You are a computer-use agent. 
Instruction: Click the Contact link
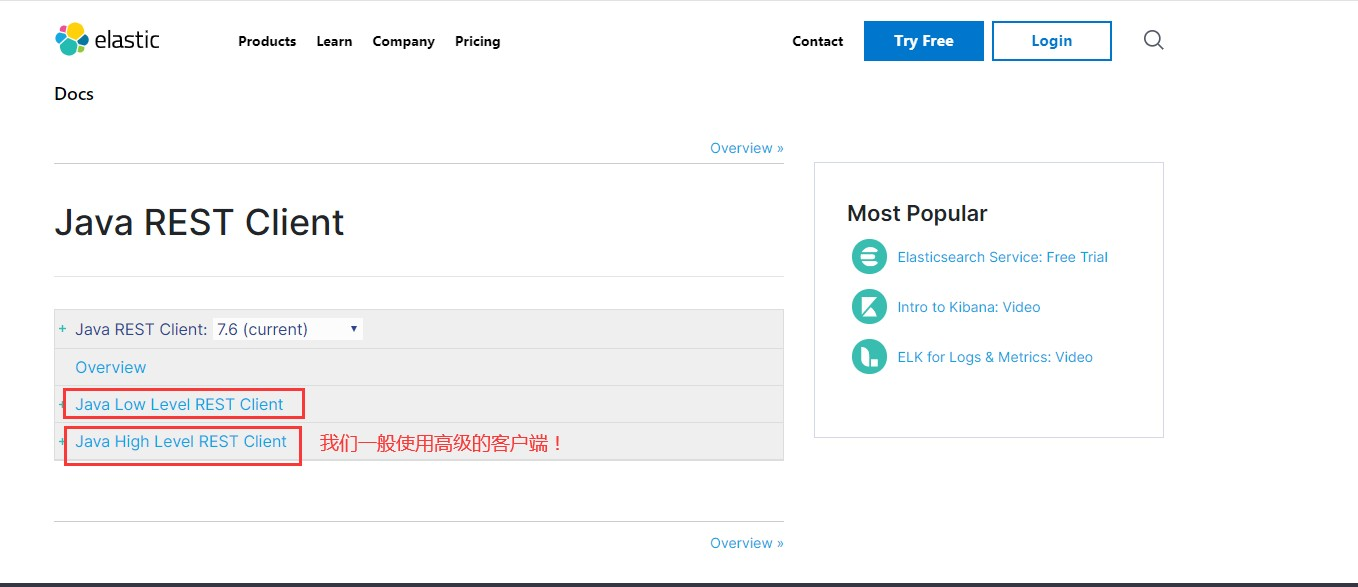[x=817, y=41]
